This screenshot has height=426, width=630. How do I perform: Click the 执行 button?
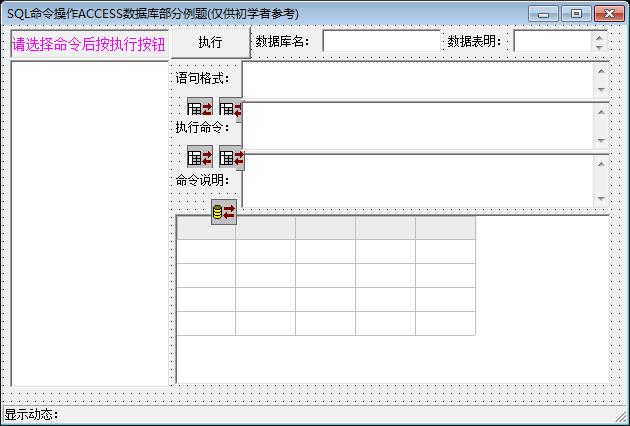point(211,42)
